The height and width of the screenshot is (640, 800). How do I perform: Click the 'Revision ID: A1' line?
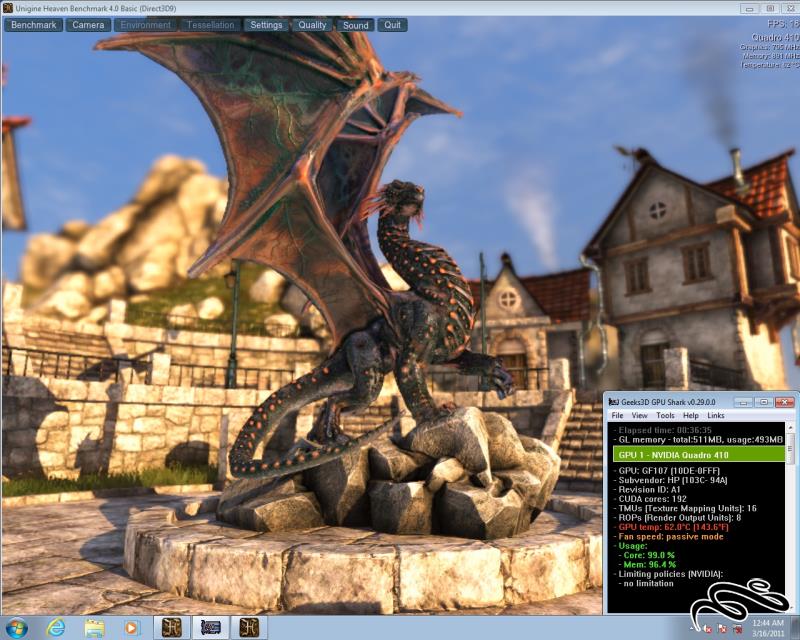pos(646,489)
